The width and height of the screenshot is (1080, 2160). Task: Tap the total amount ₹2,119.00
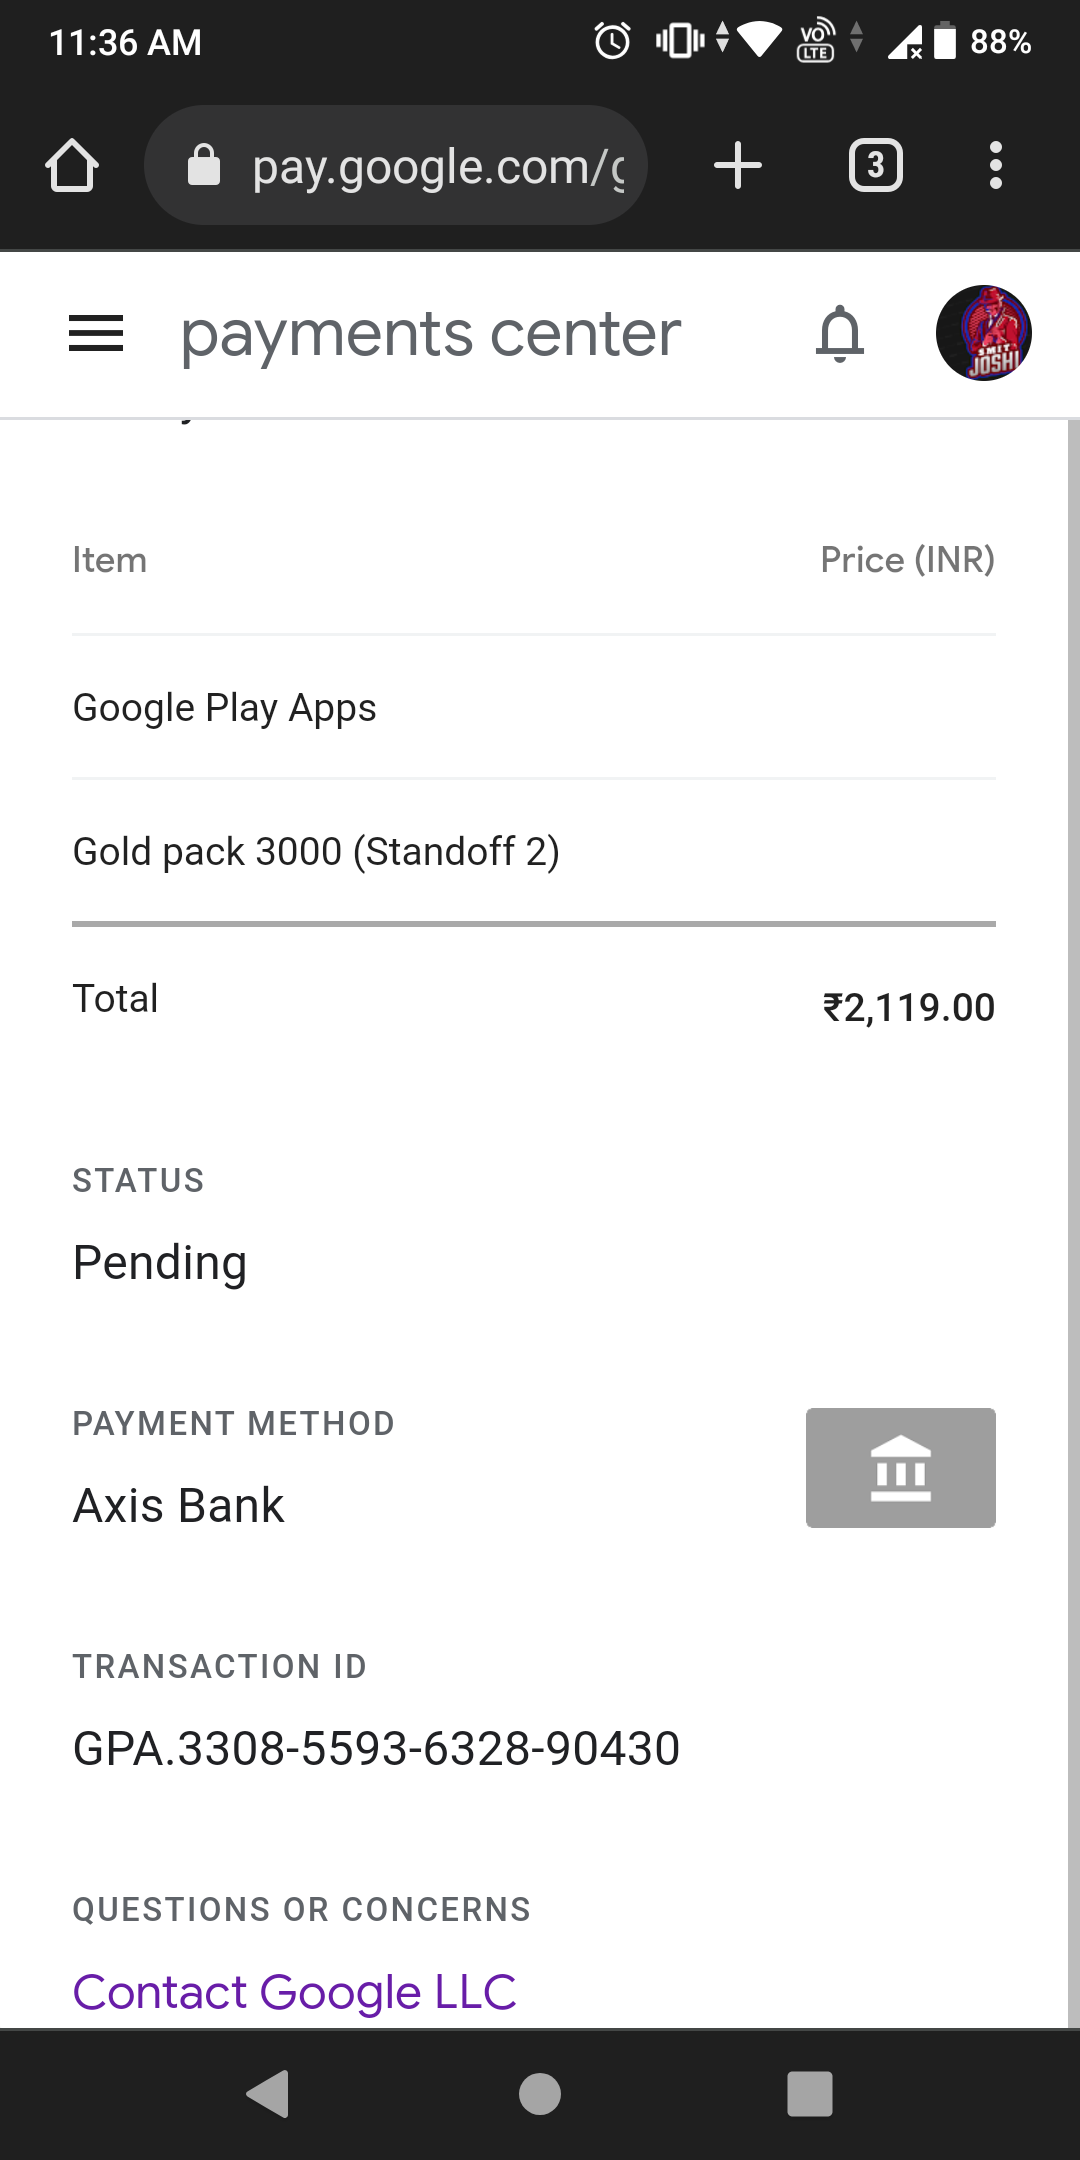909,1007
